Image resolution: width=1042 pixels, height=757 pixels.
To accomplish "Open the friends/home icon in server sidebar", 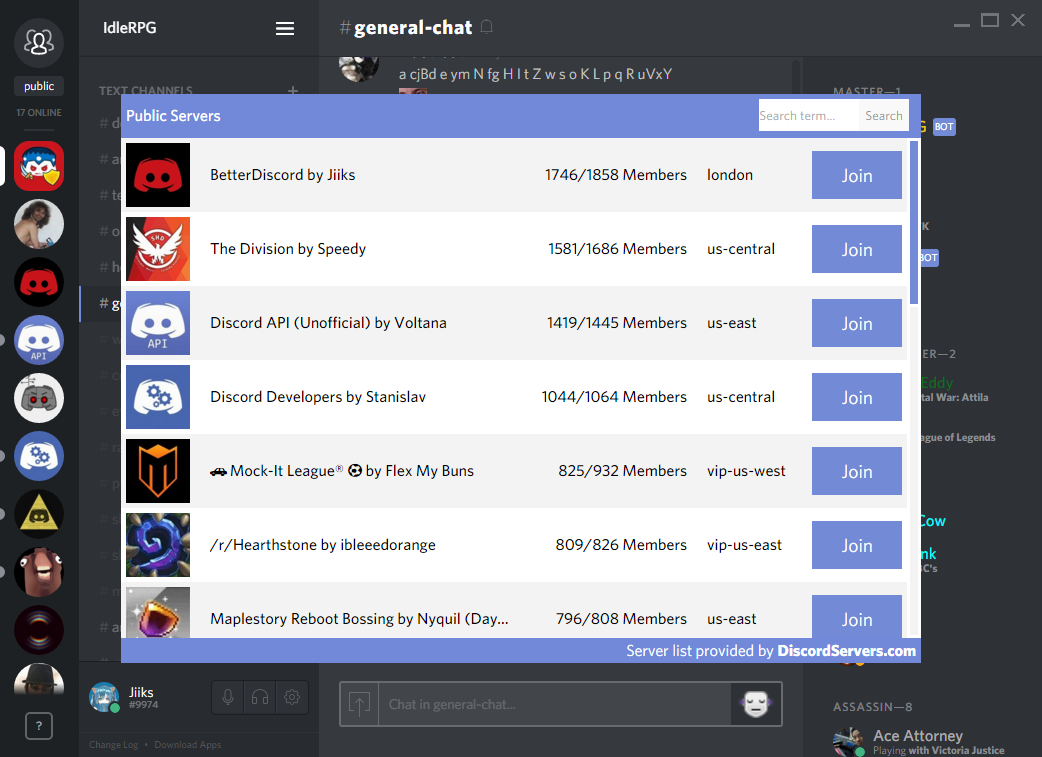I will [x=39, y=43].
